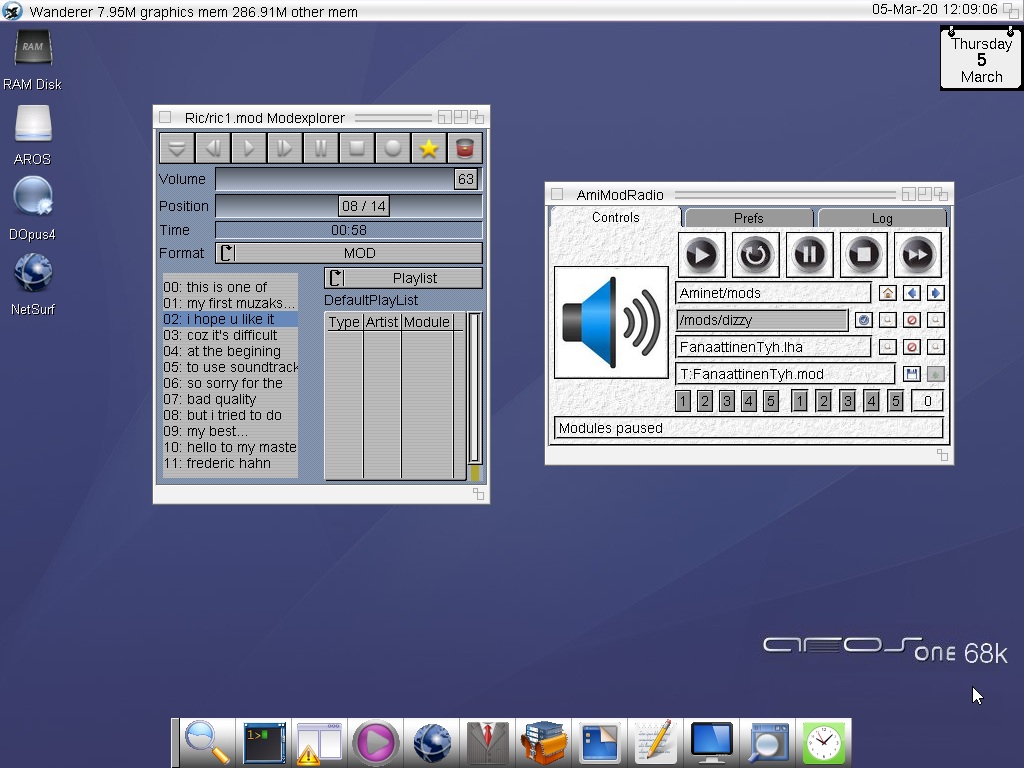Viewport: 1024px width, 768px height.
Task: Click the red trash bin icon in Modexplorer
Action: pos(464,149)
